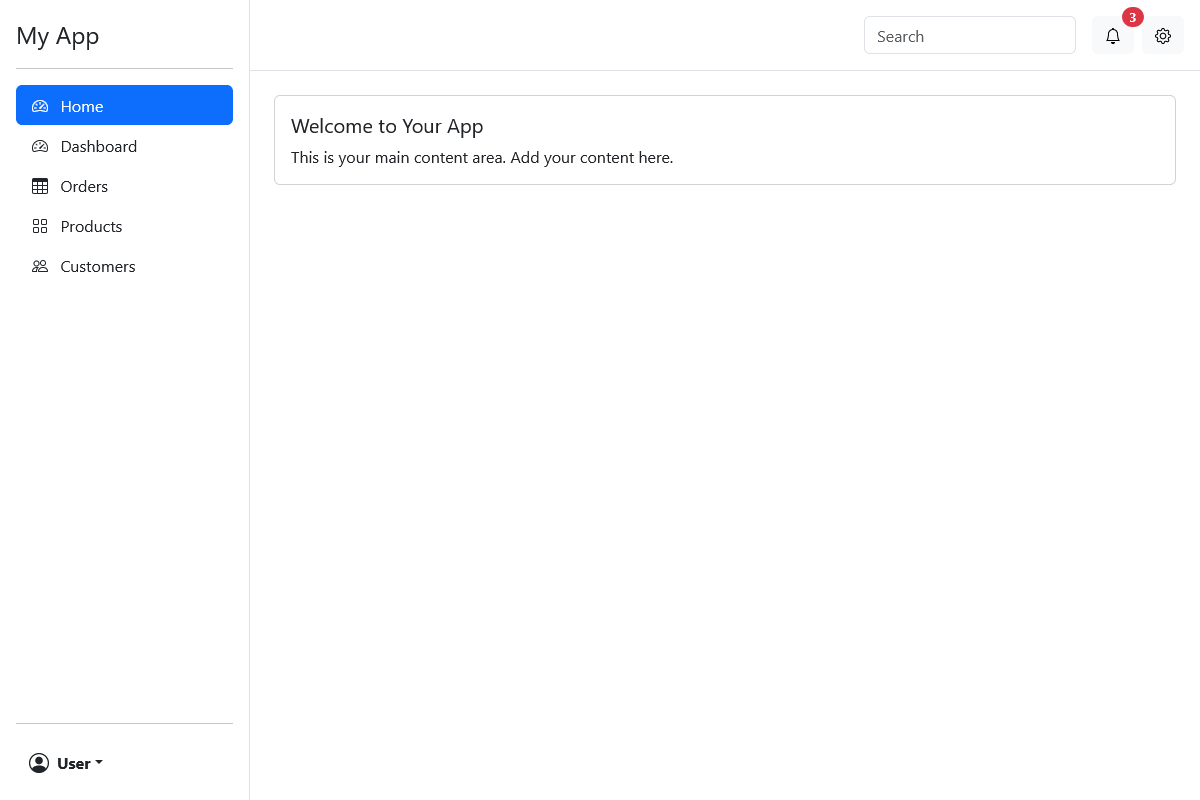Select the Home icon in the sidebar
Viewport: 1200px width, 800px height.
[x=40, y=105]
